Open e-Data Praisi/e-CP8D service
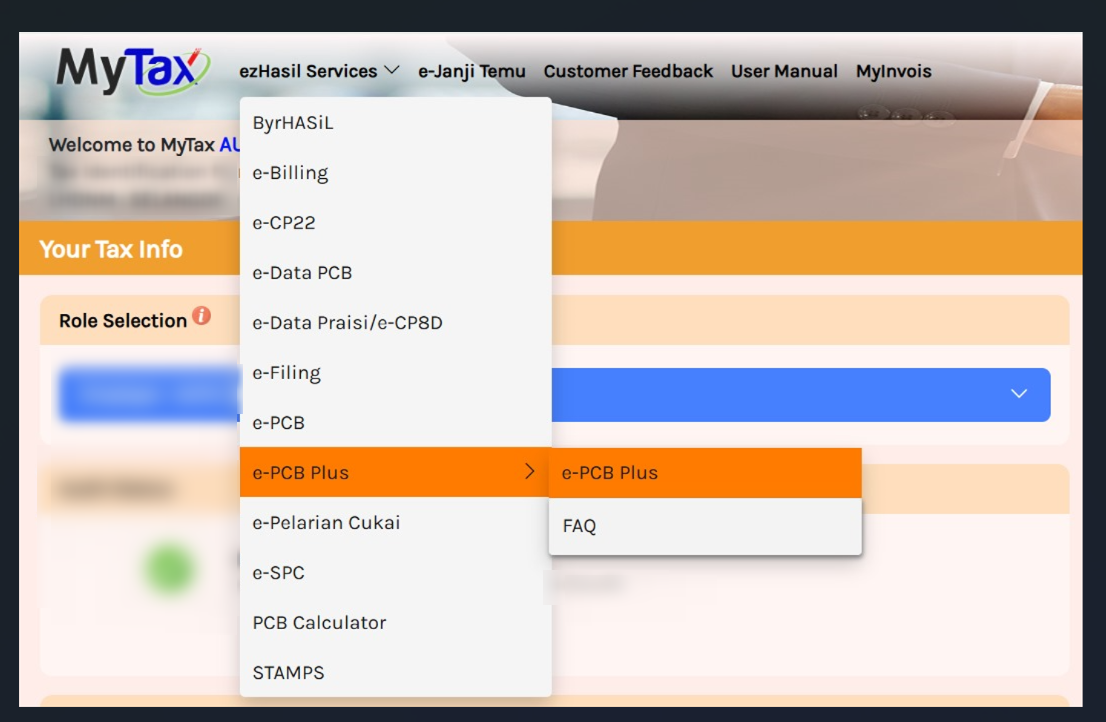Image resolution: width=1106 pixels, height=722 pixels. point(396,323)
